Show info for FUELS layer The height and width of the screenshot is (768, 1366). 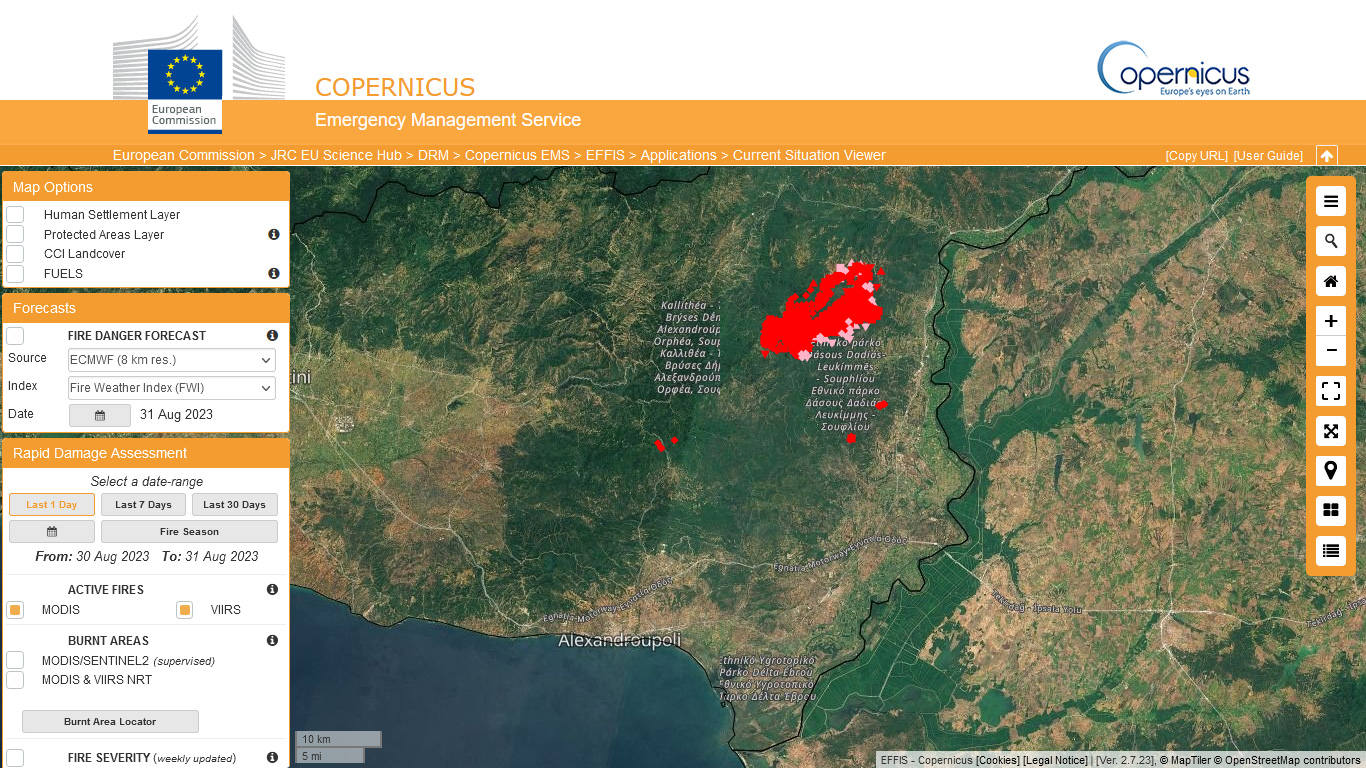coord(273,273)
